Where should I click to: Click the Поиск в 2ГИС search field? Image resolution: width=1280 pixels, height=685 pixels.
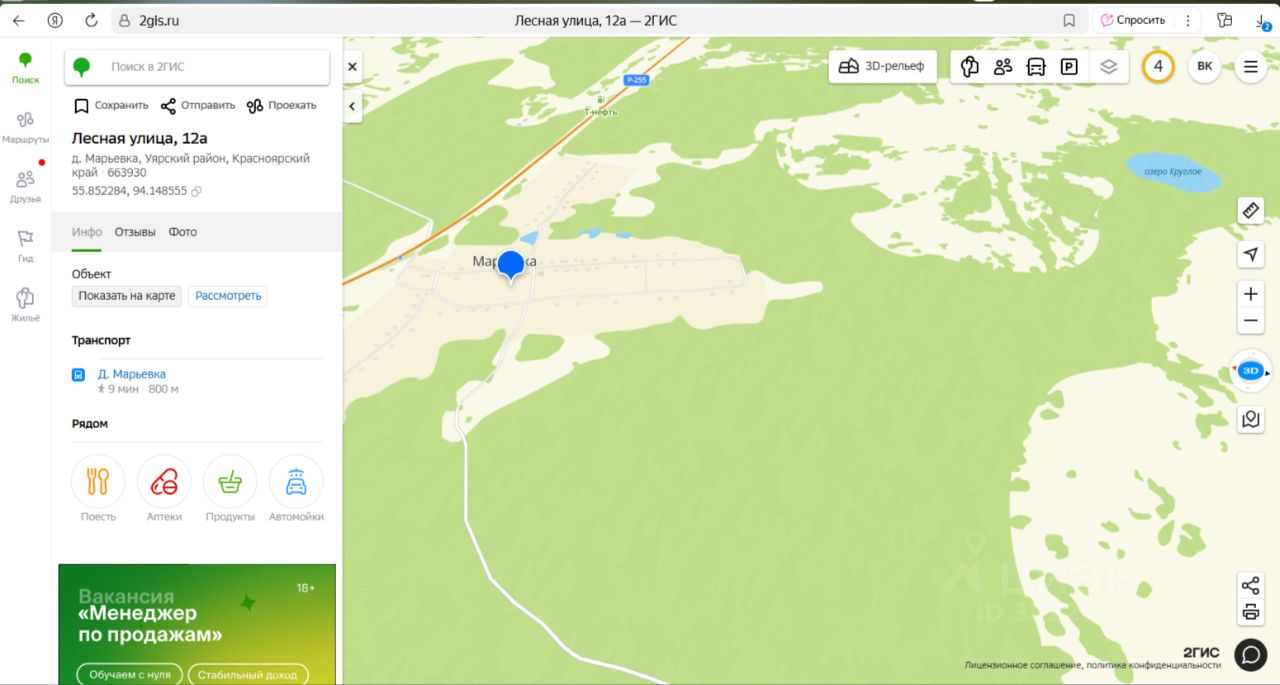(x=197, y=67)
